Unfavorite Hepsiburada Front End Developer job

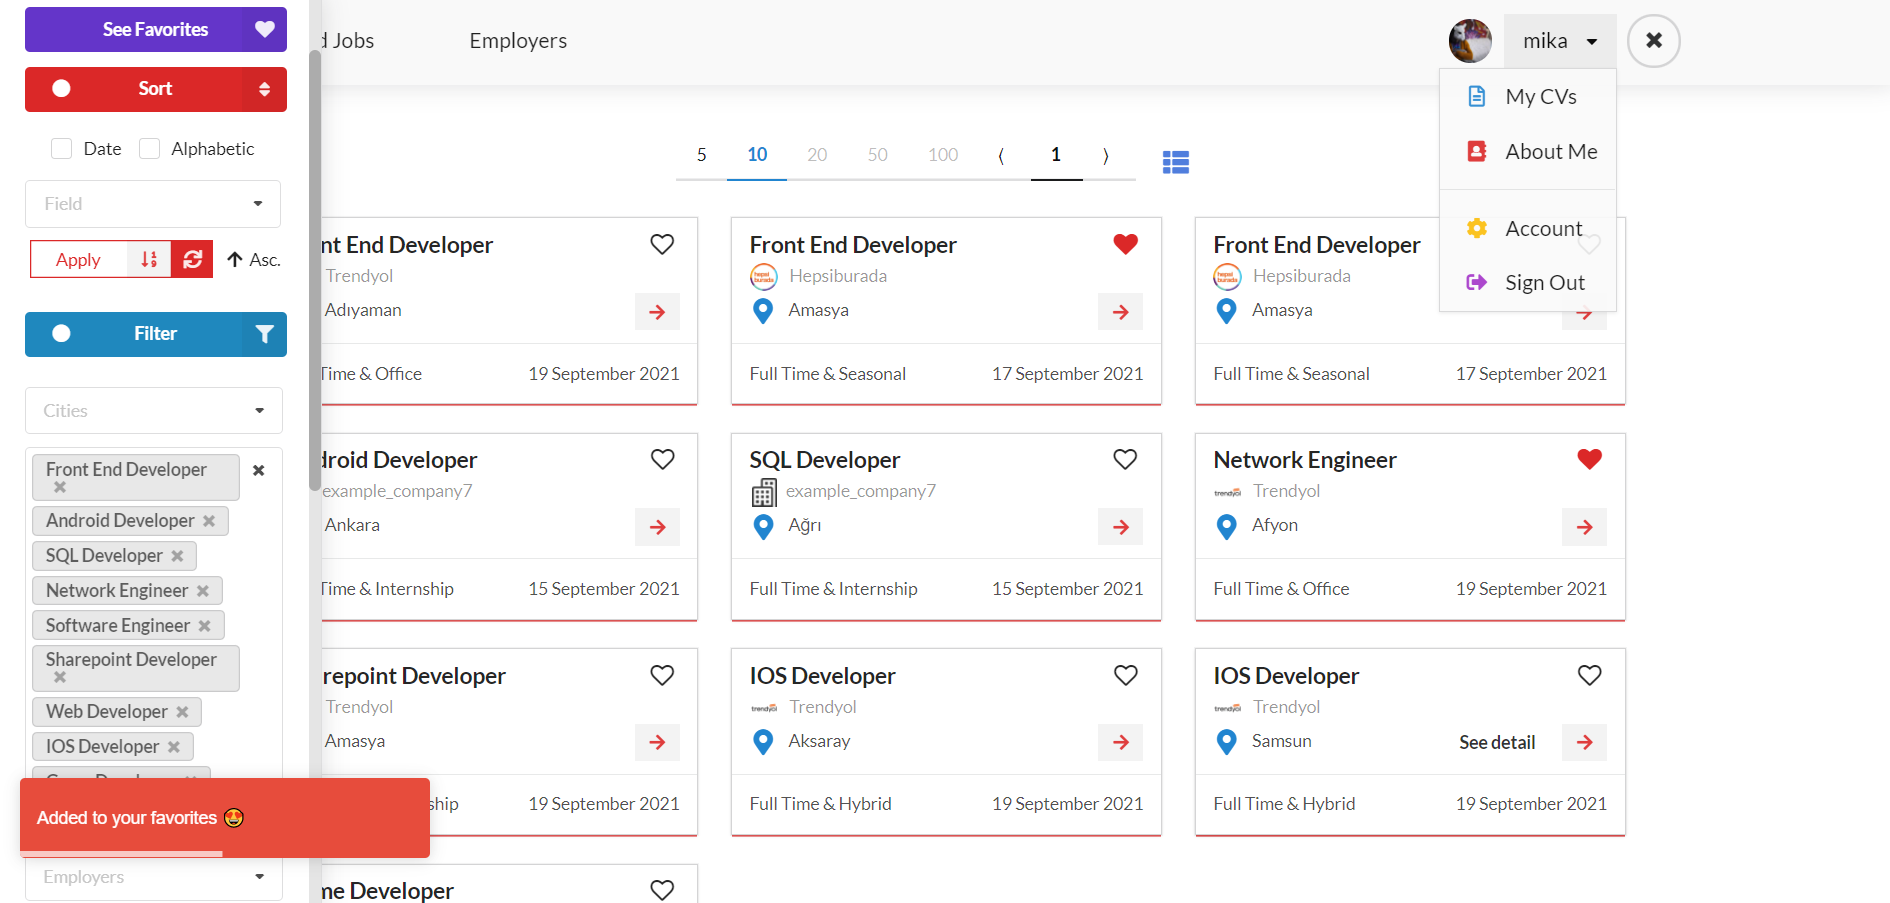point(1126,244)
